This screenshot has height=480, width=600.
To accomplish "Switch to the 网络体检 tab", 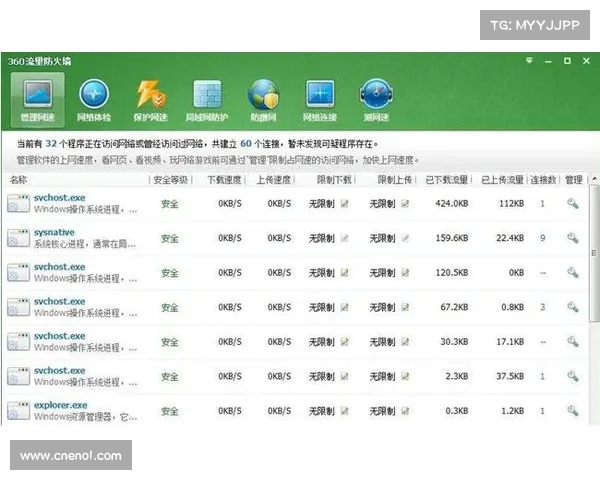I will click(94, 100).
